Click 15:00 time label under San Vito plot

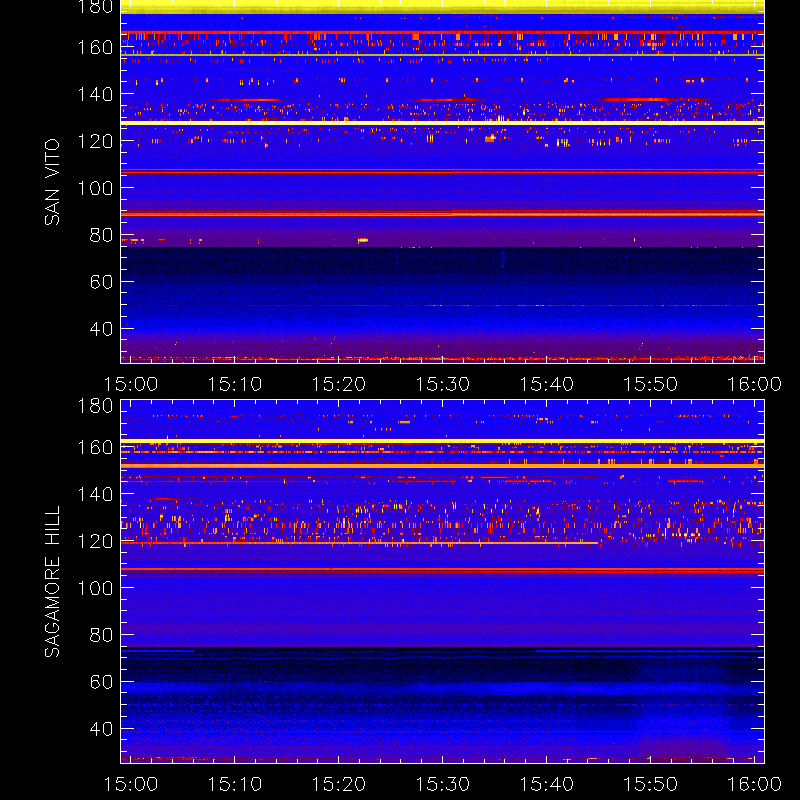[131, 384]
